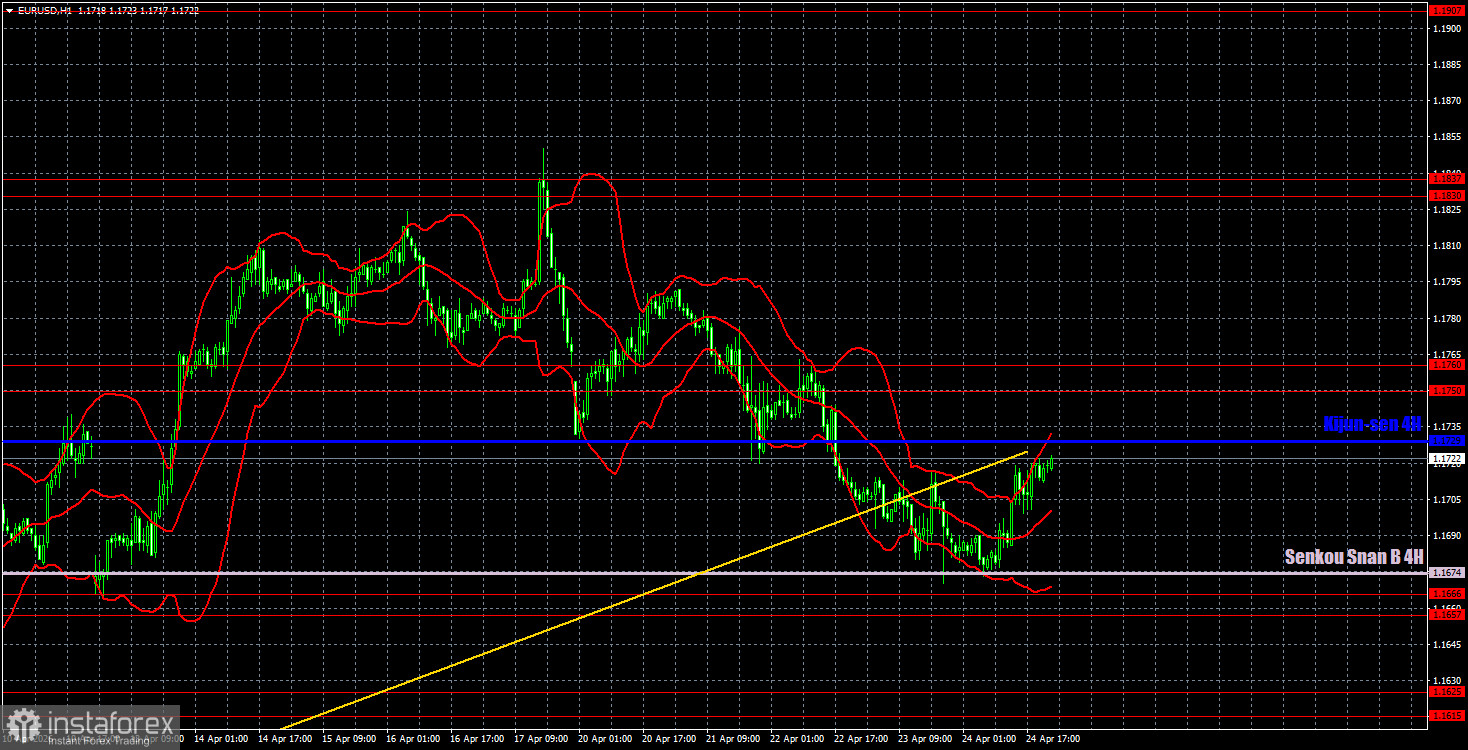The image size is (1468, 750).
Task: Click the 1.1780 price scale value
Action: 1447,318
